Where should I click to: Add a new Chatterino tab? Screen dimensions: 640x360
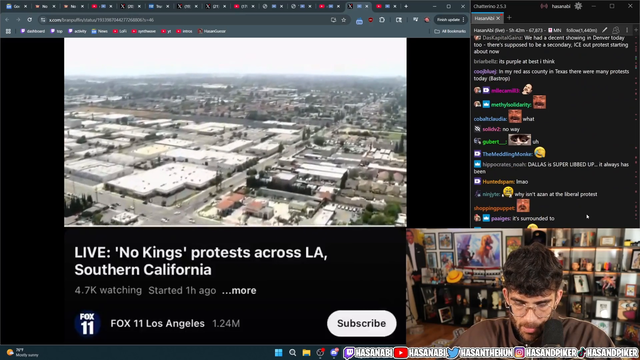pos(509,18)
